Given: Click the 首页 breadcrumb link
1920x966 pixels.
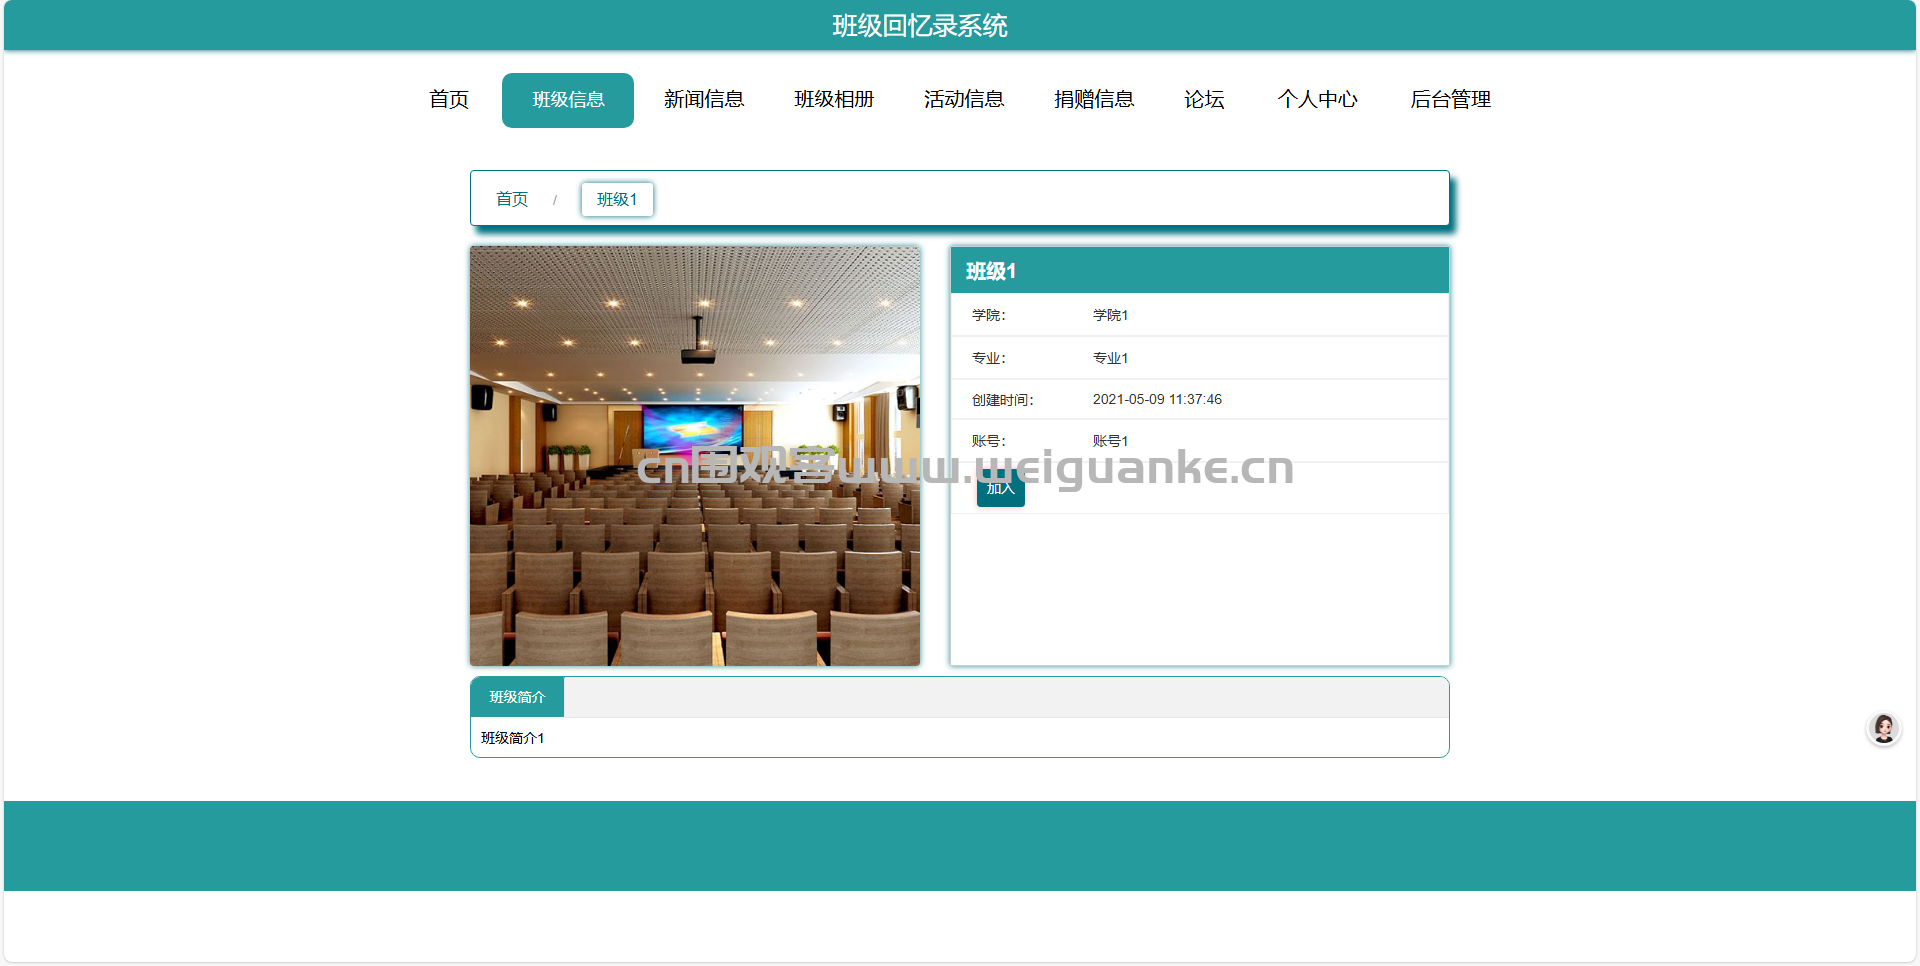Looking at the screenshot, I should click(512, 199).
